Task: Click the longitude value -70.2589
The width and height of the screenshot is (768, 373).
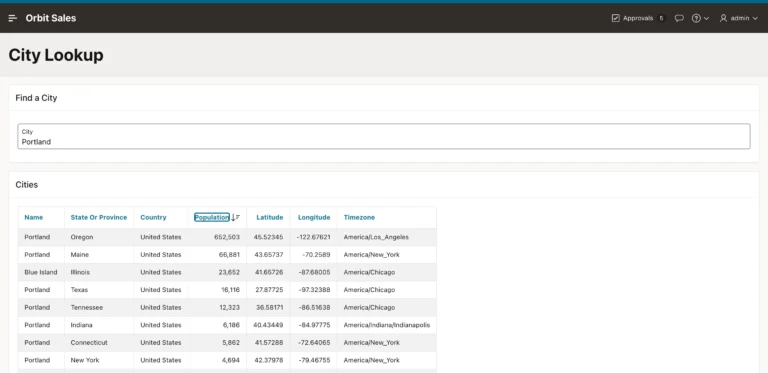Action: coord(316,255)
